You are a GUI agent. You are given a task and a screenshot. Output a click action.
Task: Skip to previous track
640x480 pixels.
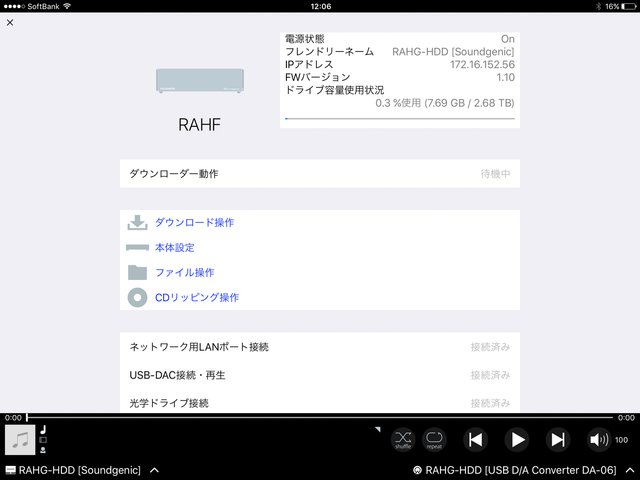[x=476, y=439]
